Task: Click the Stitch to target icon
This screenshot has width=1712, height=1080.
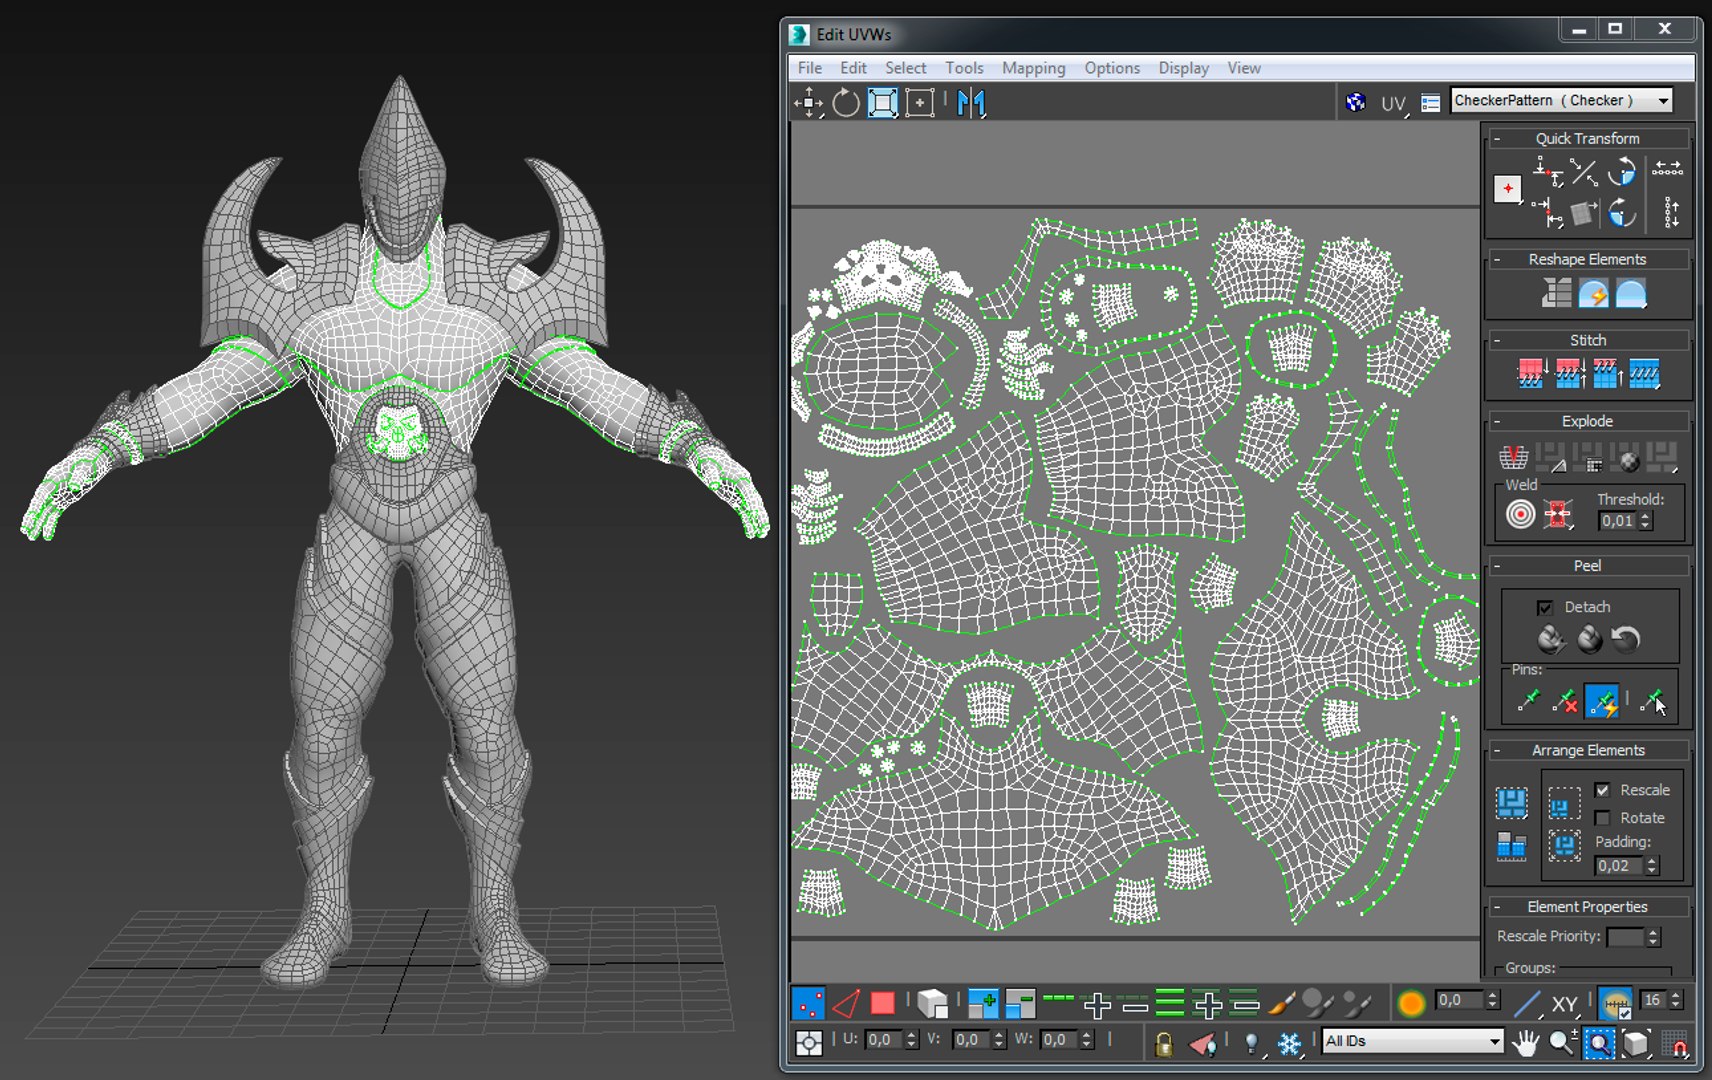Action: tap(1531, 374)
